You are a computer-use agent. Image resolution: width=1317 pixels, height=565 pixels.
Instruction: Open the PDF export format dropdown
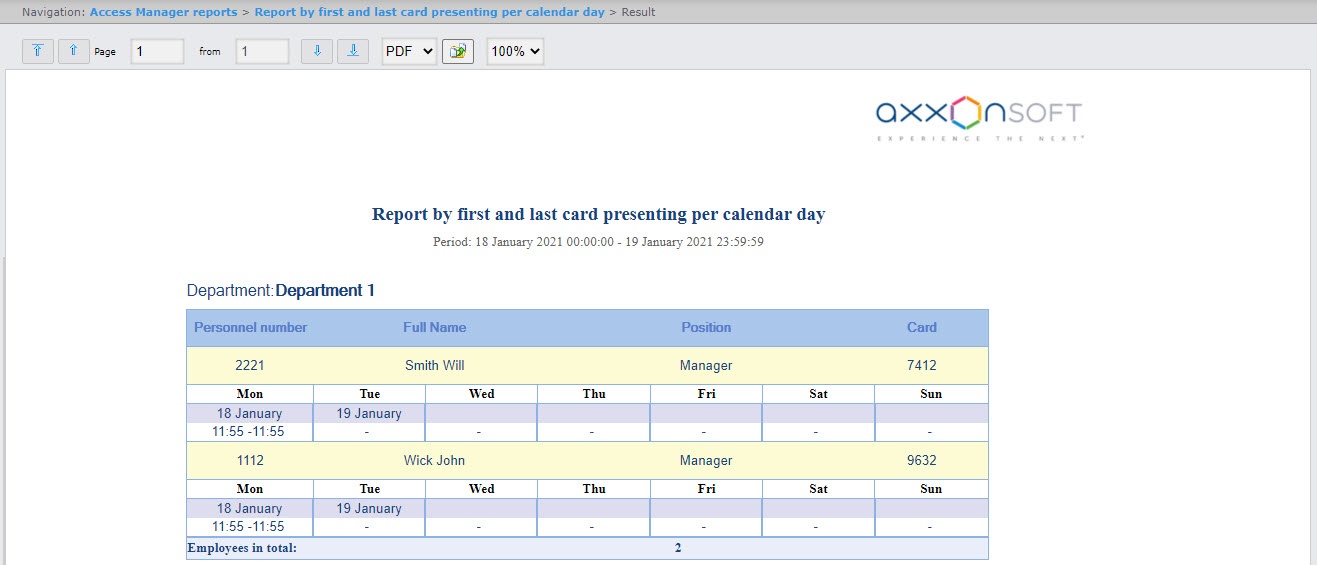click(409, 51)
